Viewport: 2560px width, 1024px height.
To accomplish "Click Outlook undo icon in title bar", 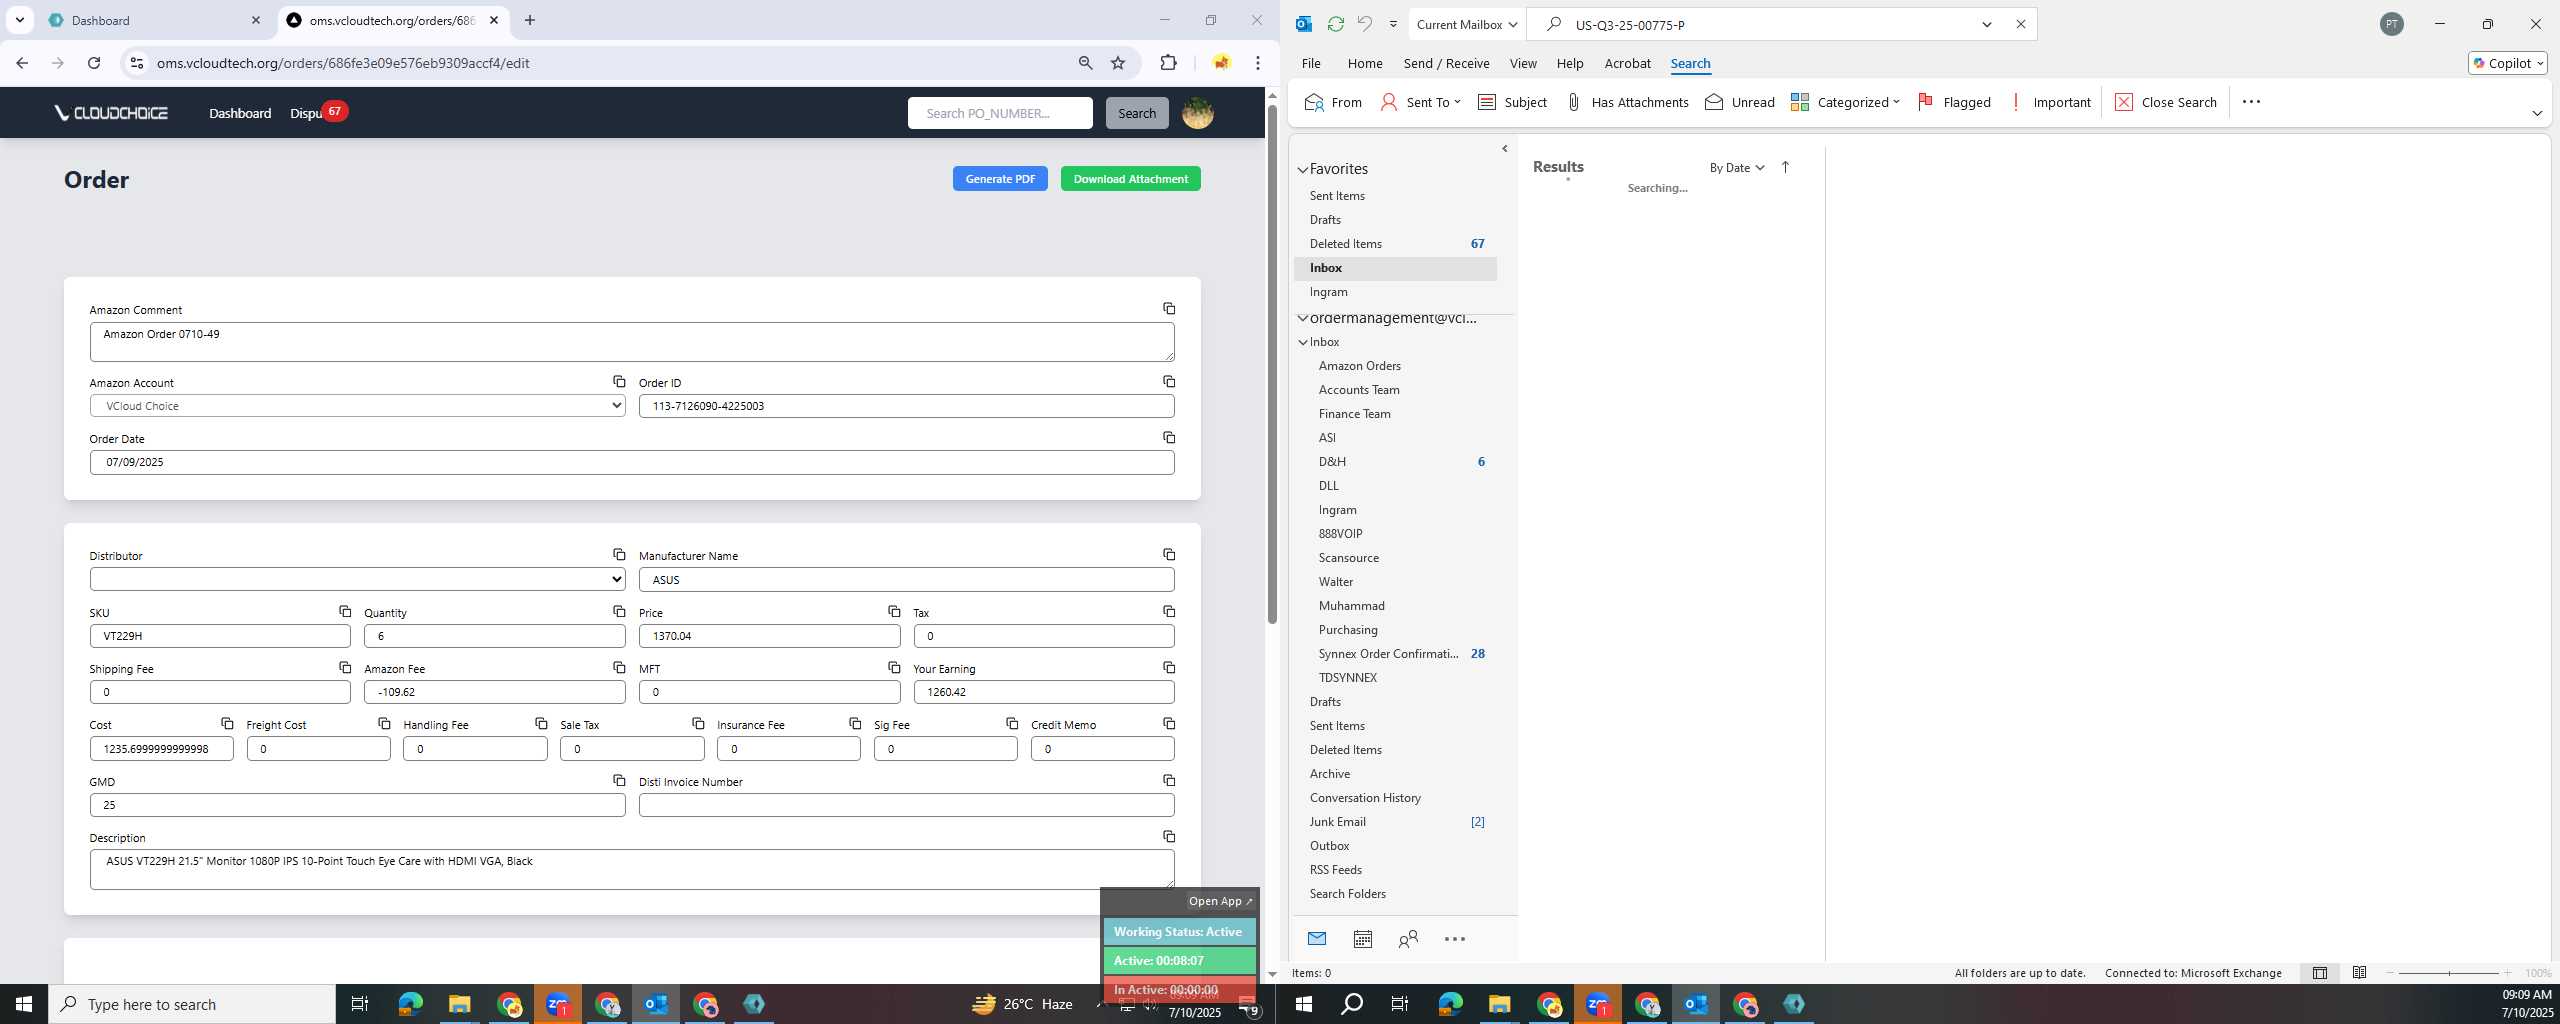I will 1365,24.
